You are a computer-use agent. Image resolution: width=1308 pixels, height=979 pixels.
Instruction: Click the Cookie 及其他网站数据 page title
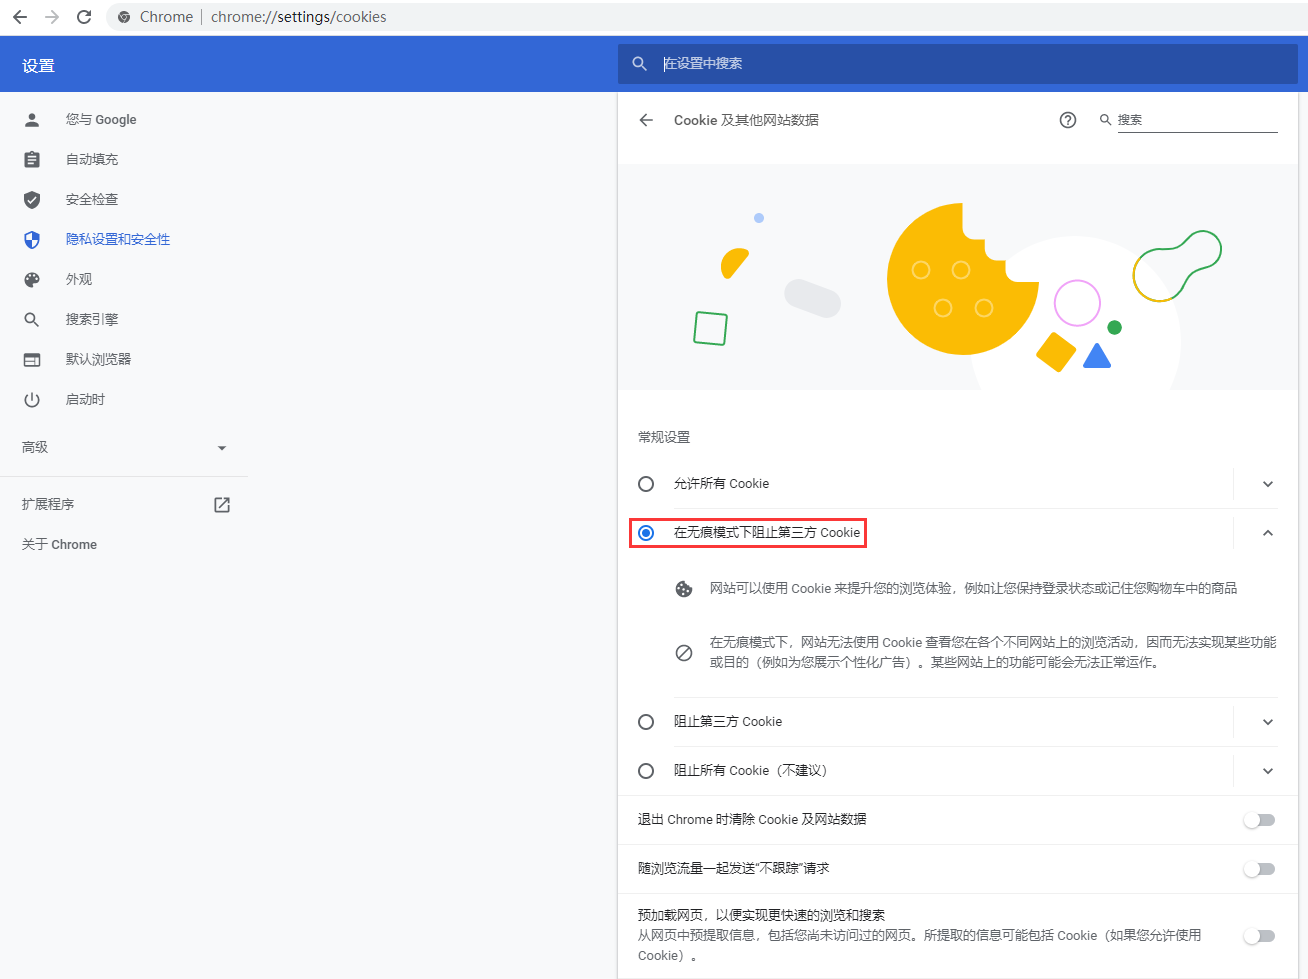[746, 120]
